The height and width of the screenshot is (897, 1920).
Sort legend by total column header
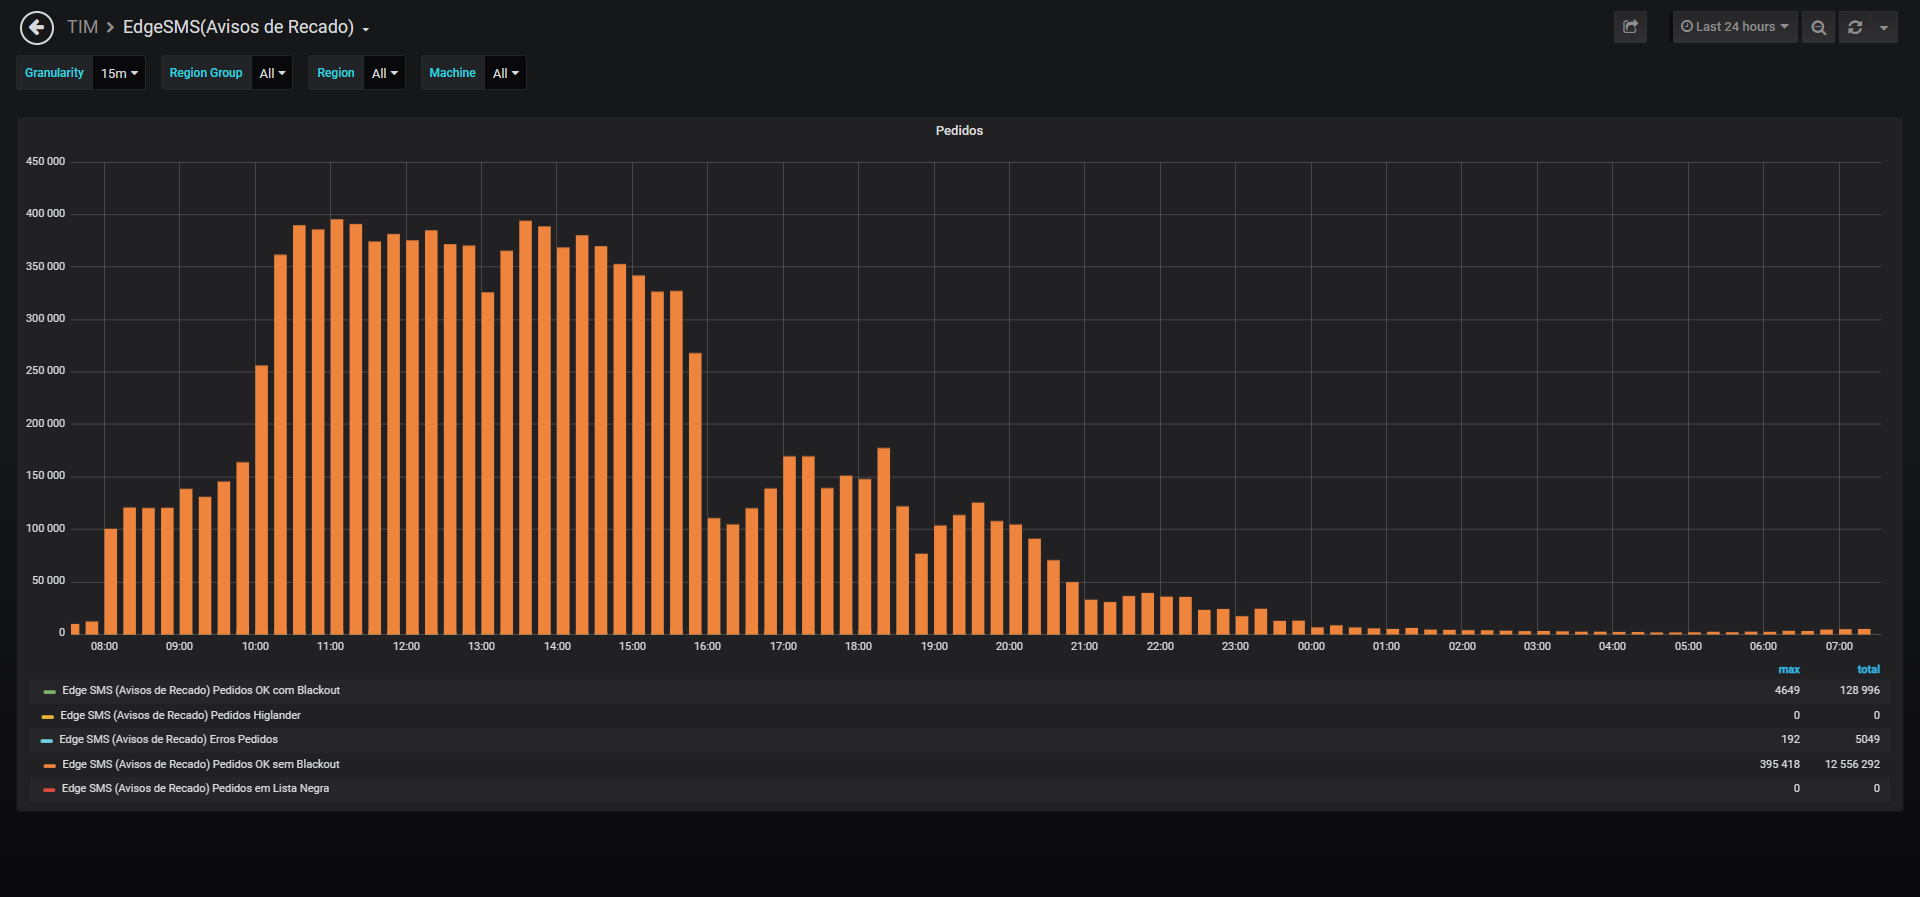tap(1868, 670)
